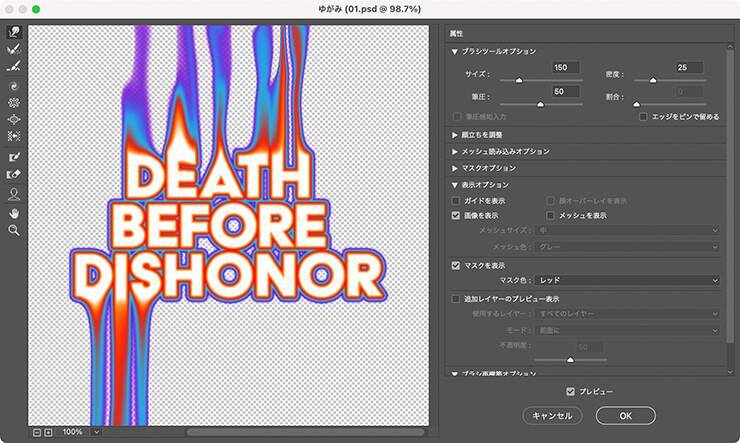Open 使用するレイヤー dropdown
This screenshot has height=443, width=740.
[627, 314]
